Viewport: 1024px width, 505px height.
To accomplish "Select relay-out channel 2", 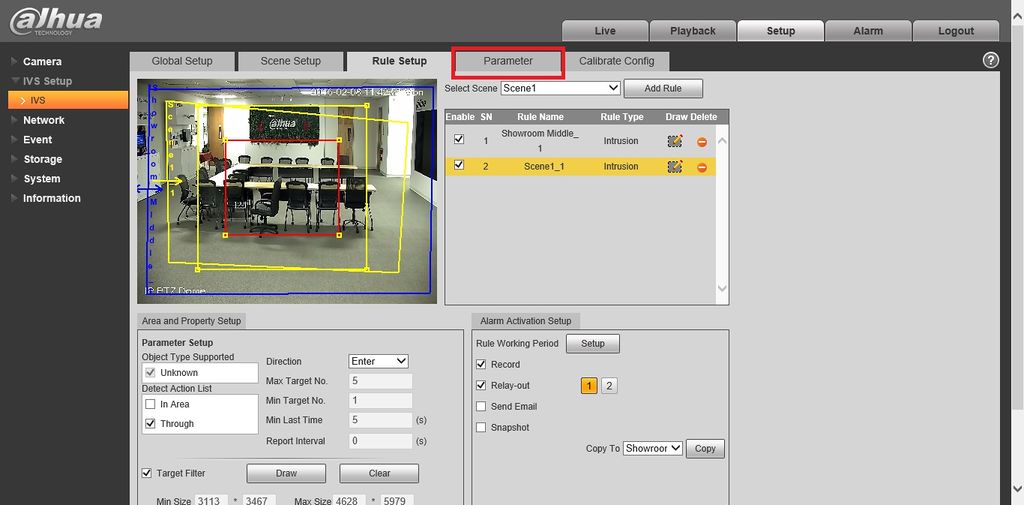I will [609, 386].
